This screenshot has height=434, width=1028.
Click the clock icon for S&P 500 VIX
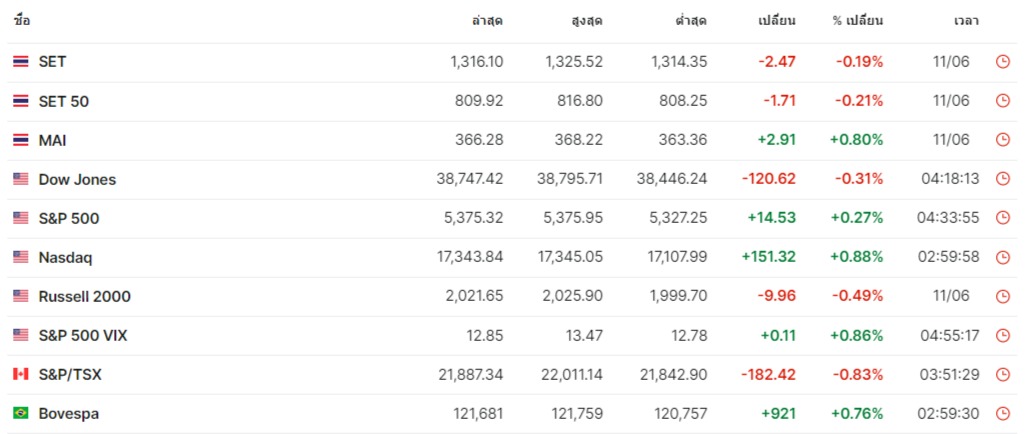(1003, 336)
